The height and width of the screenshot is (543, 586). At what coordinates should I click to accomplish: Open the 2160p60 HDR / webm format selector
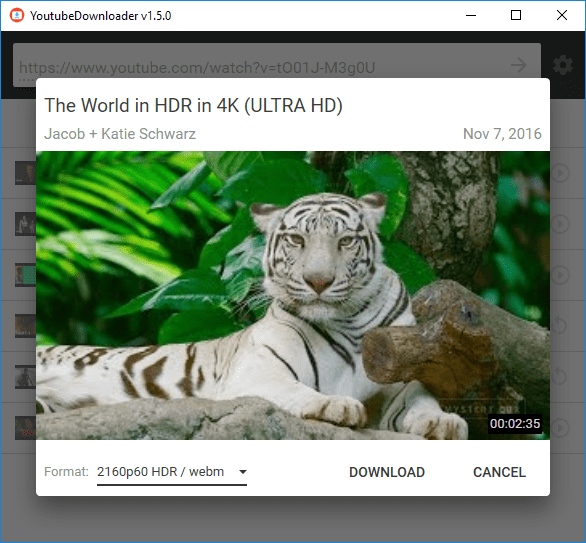tap(172, 472)
